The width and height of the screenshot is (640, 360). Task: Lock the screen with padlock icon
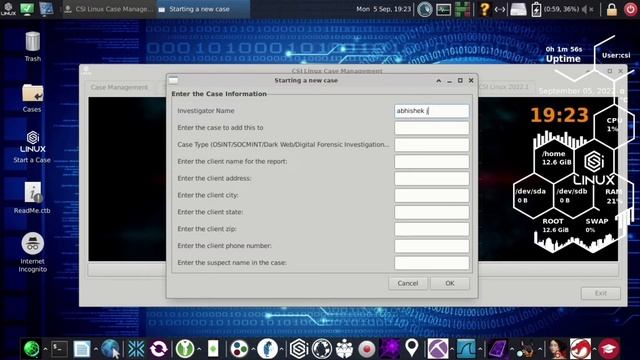(x=611, y=9)
